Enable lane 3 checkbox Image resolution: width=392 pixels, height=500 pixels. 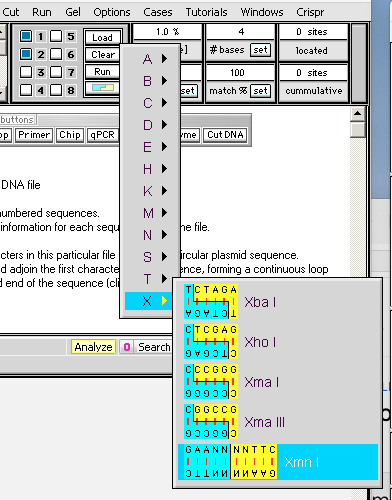tap(26, 72)
